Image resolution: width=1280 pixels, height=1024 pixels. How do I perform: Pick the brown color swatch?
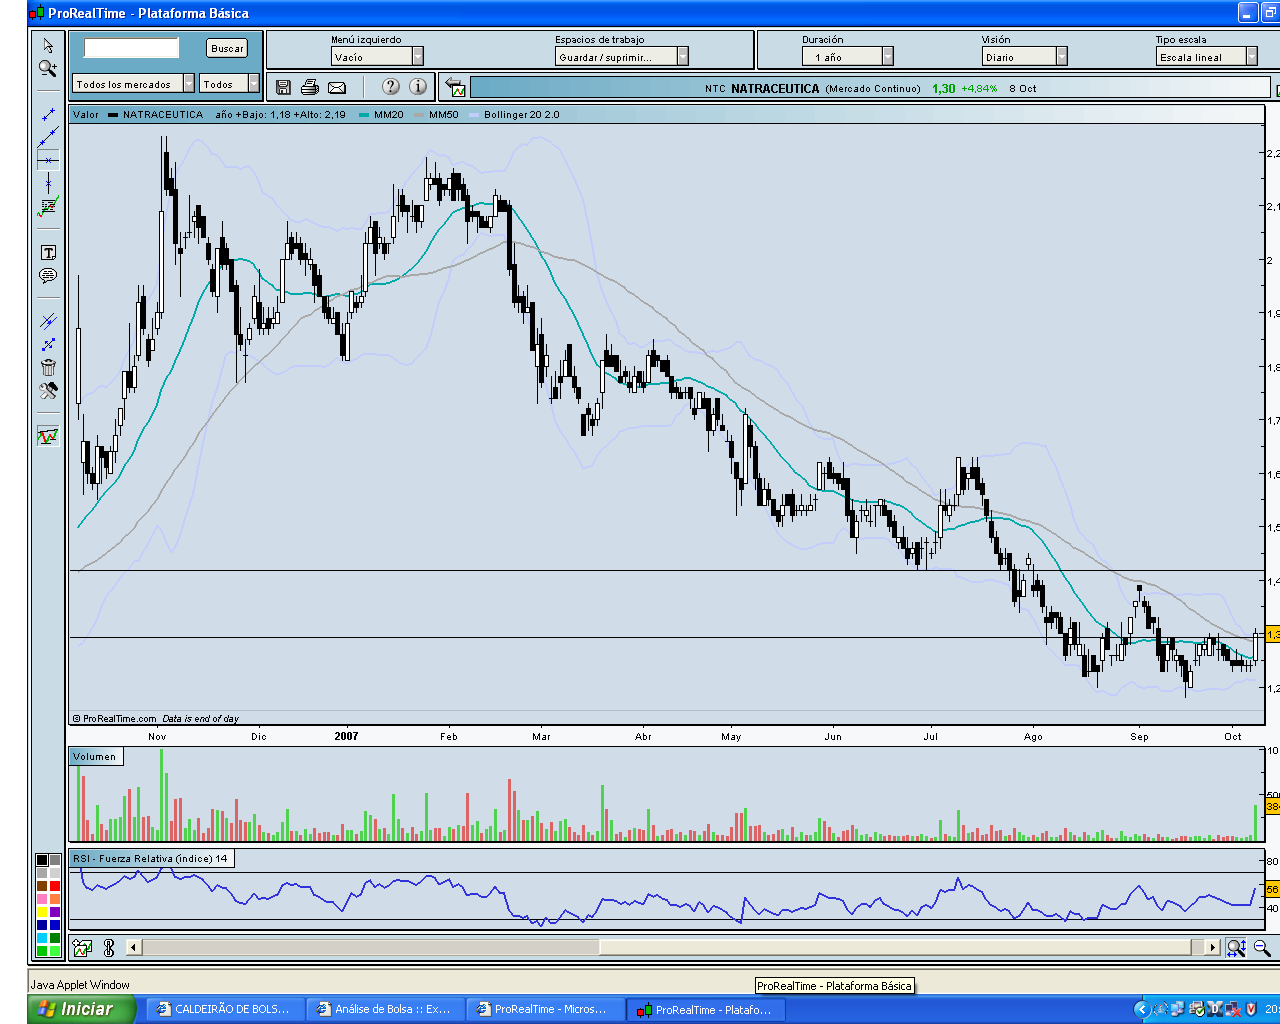click(x=42, y=886)
